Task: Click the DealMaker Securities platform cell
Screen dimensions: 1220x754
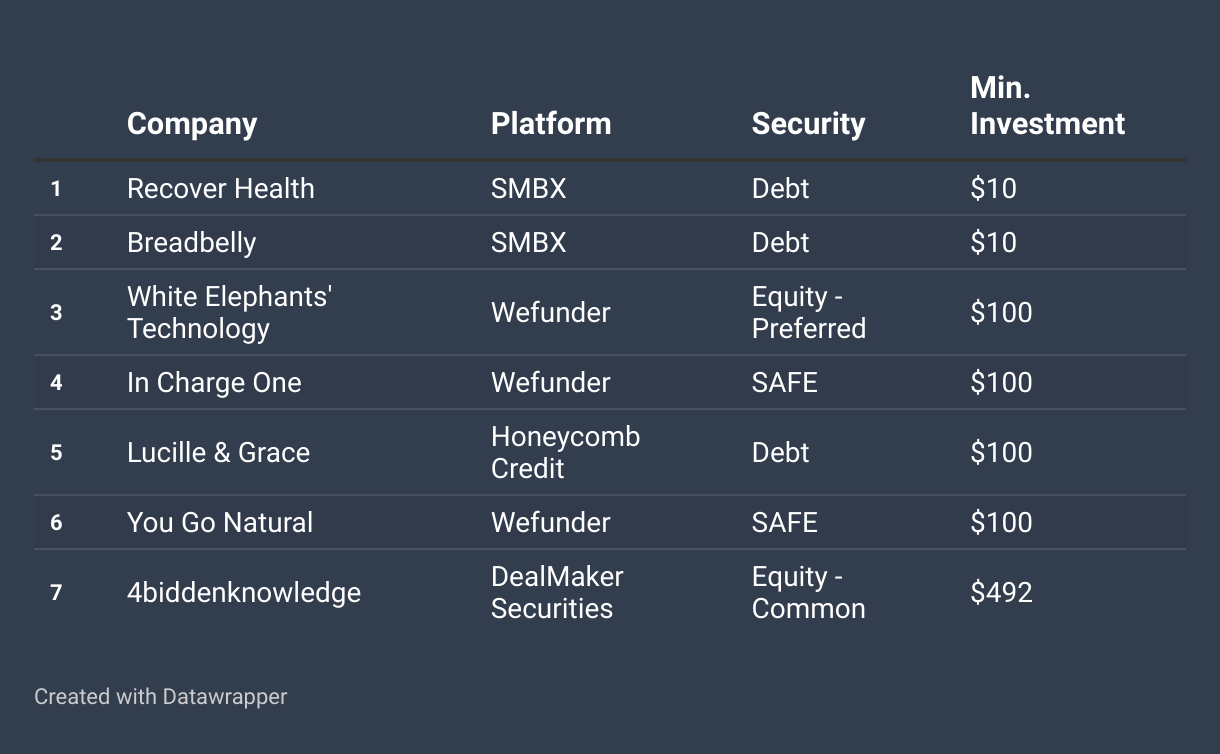Action: pyautogui.click(x=557, y=592)
